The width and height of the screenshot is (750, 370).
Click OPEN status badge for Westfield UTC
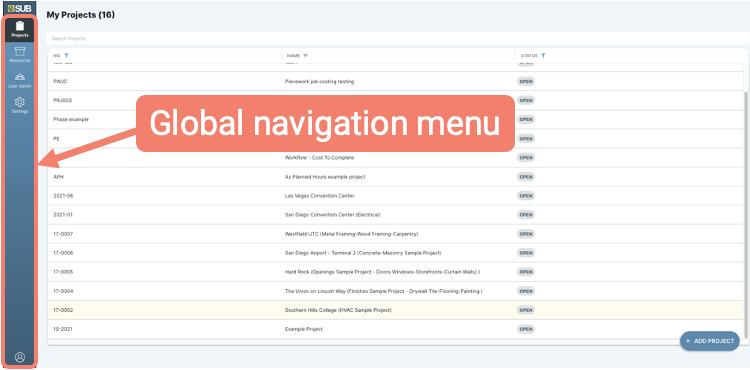pos(526,234)
